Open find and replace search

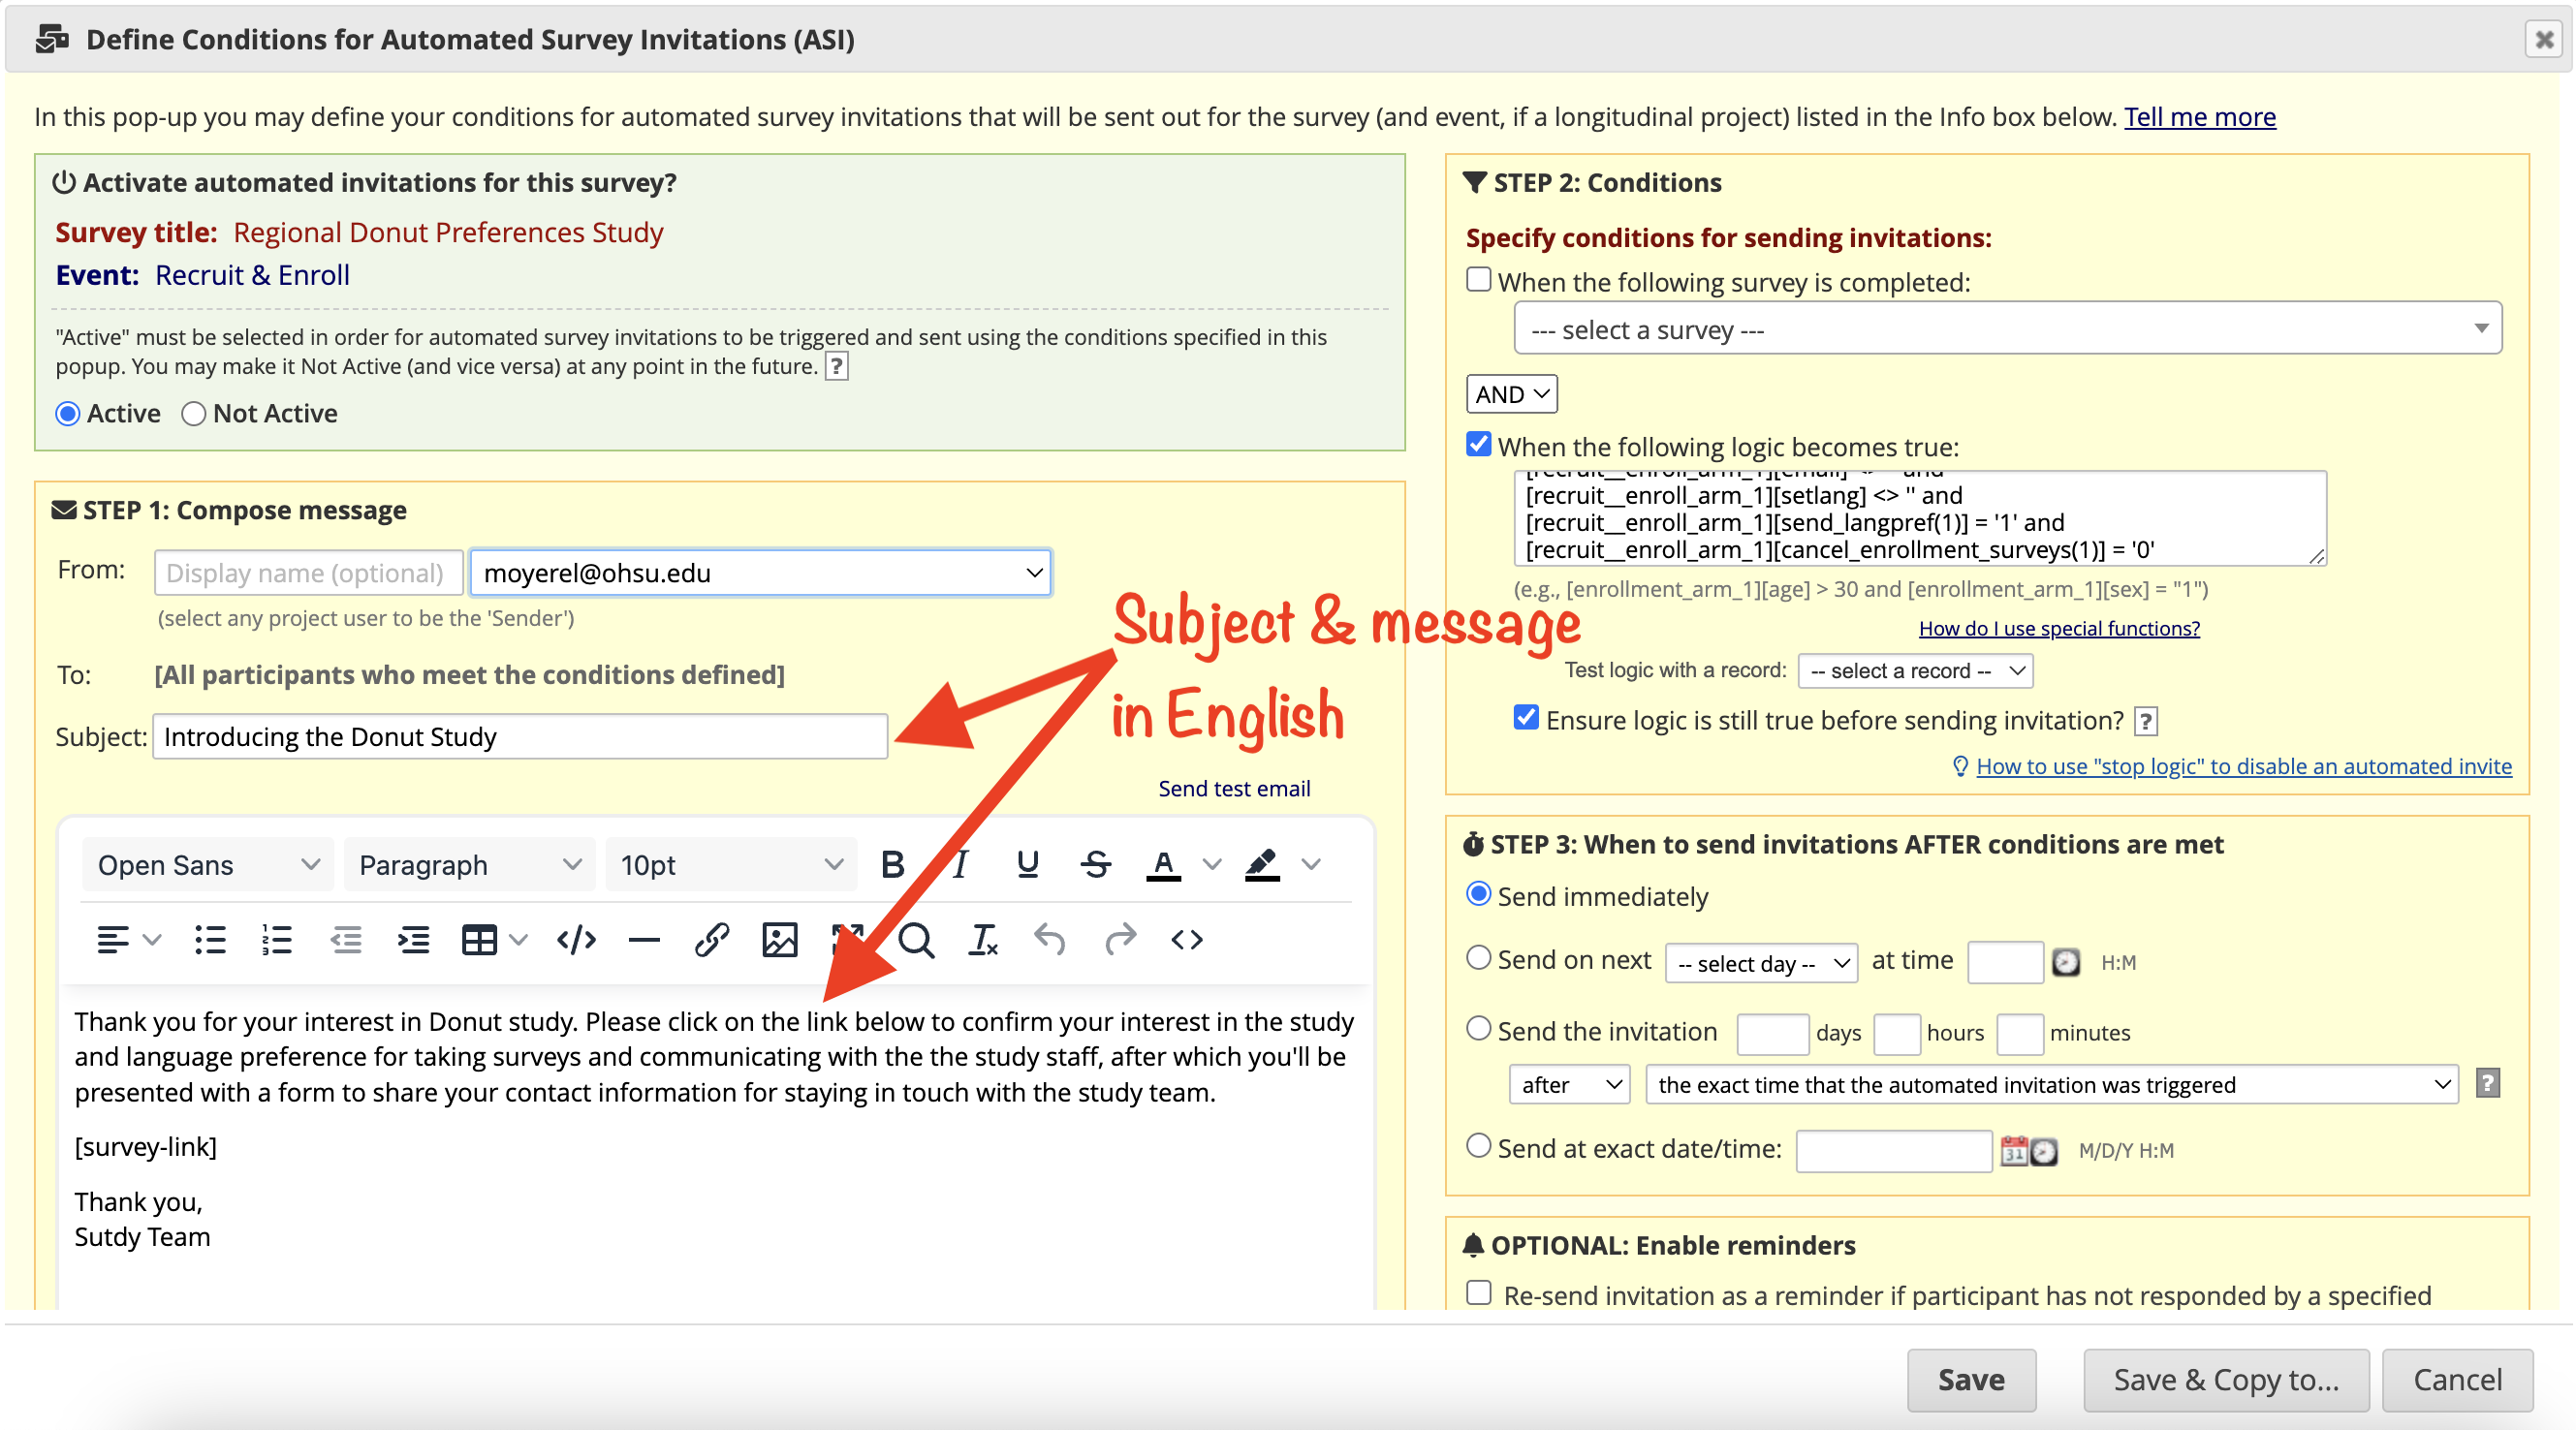[916, 940]
